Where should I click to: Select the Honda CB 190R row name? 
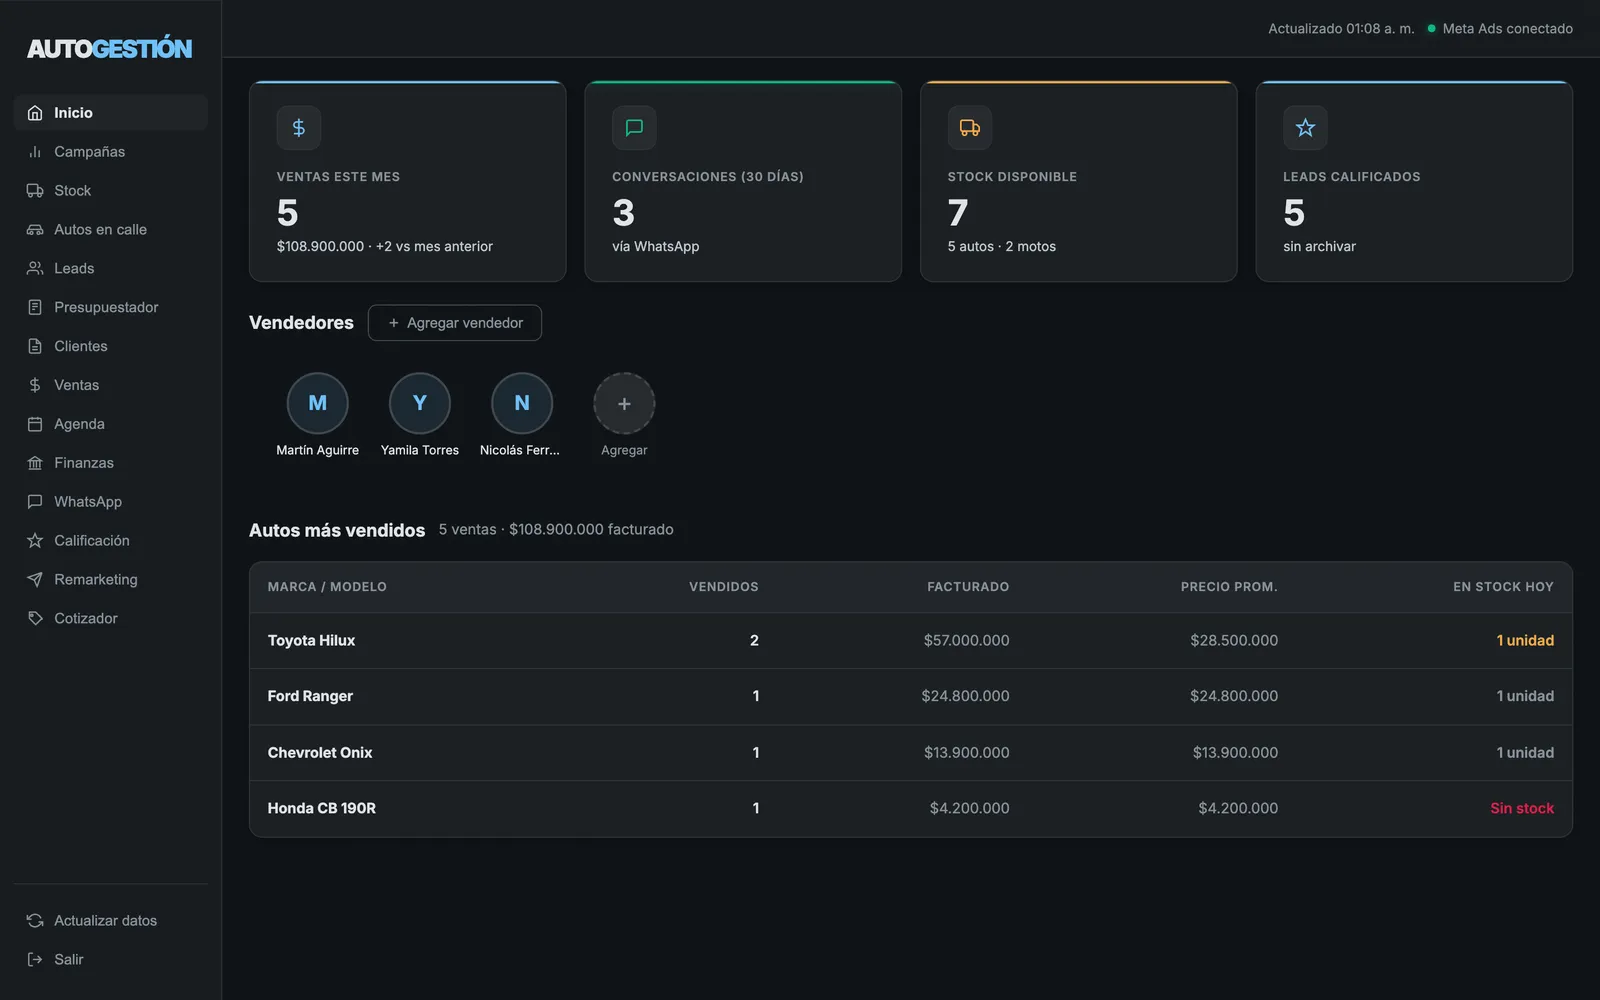tap(322, 808)
